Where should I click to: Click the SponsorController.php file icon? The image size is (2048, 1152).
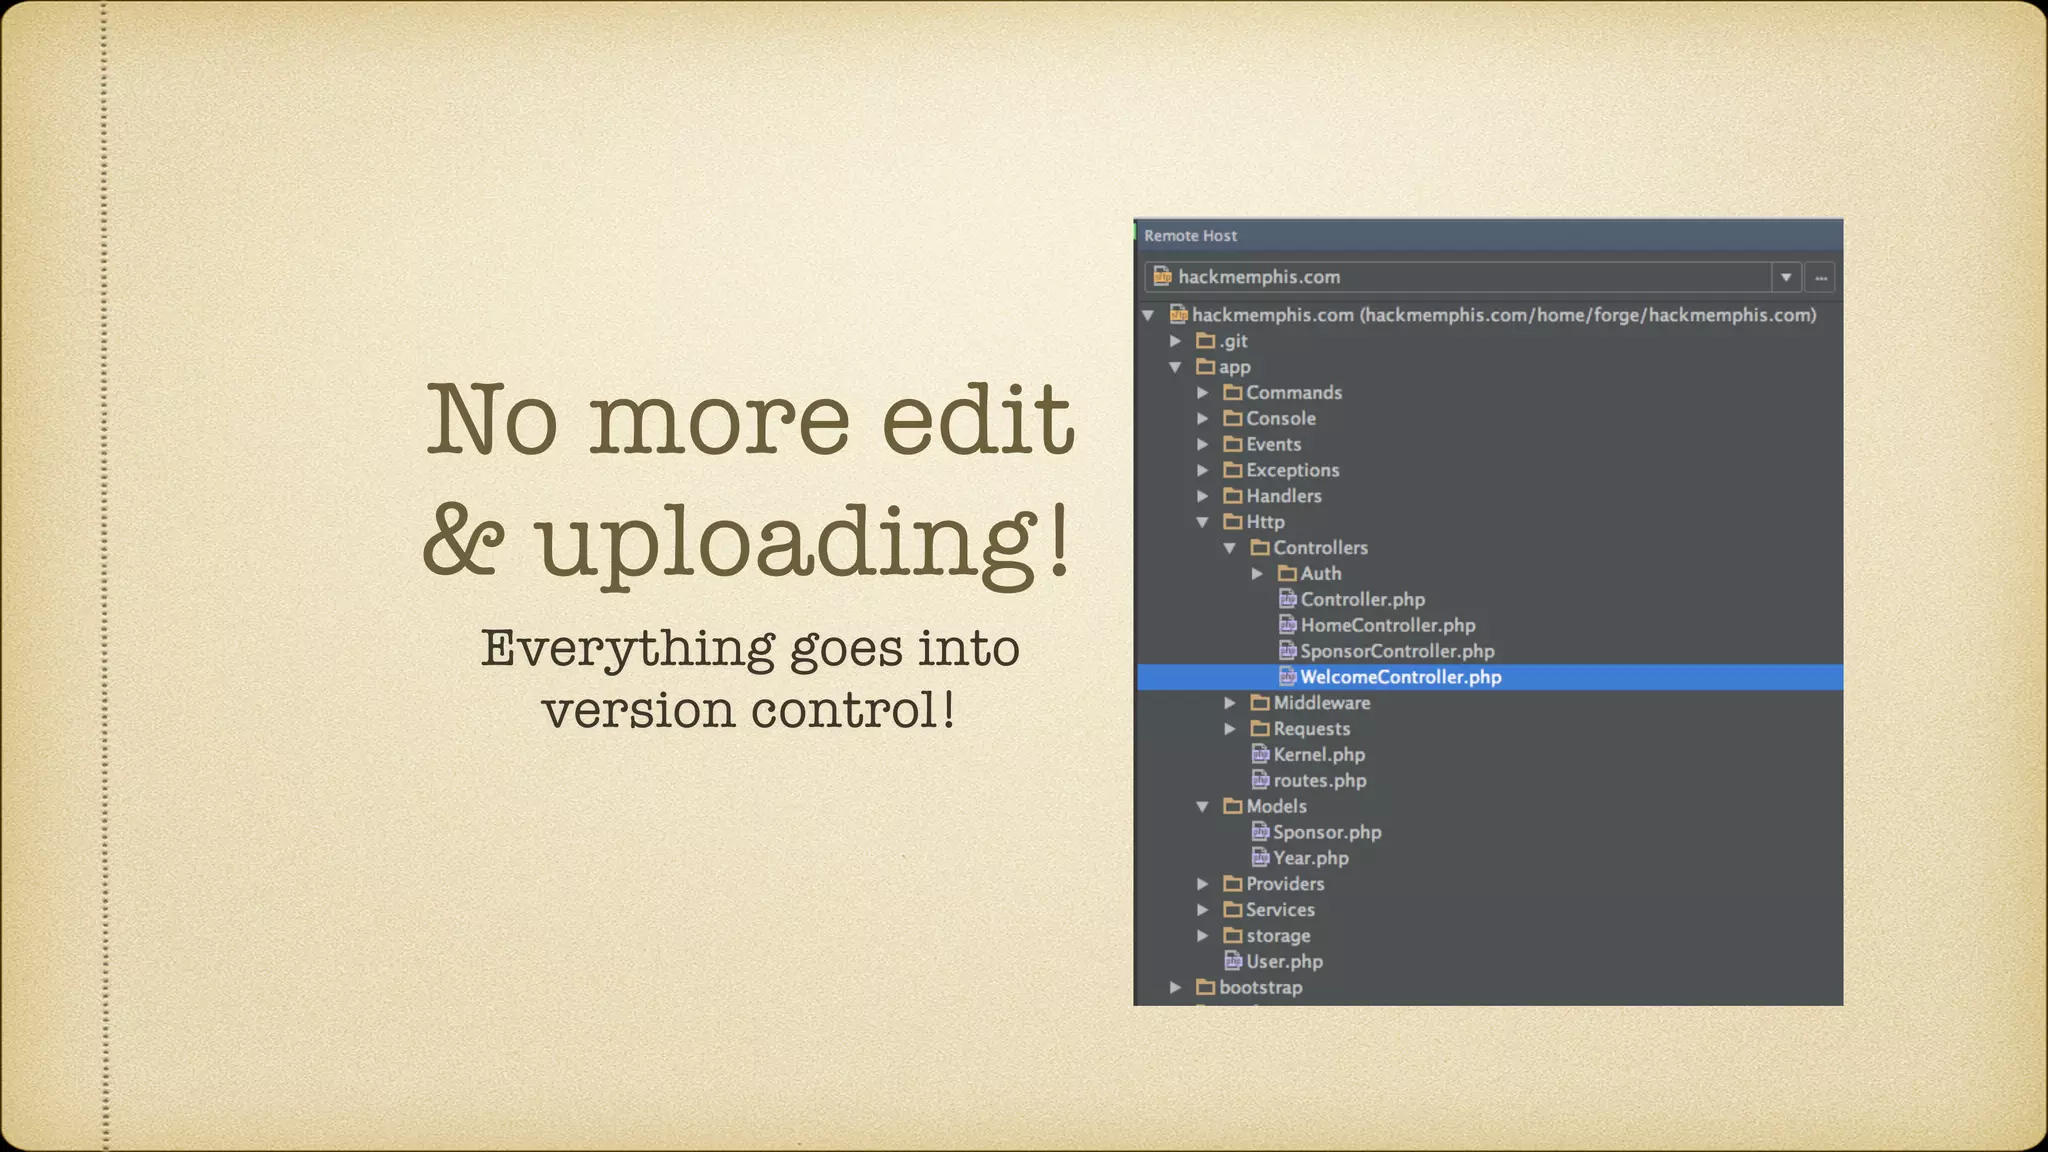1288,651
